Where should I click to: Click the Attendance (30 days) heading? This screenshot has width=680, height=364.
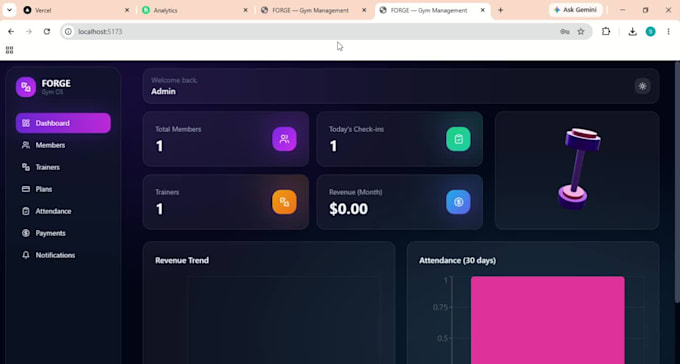click(458, 260)
